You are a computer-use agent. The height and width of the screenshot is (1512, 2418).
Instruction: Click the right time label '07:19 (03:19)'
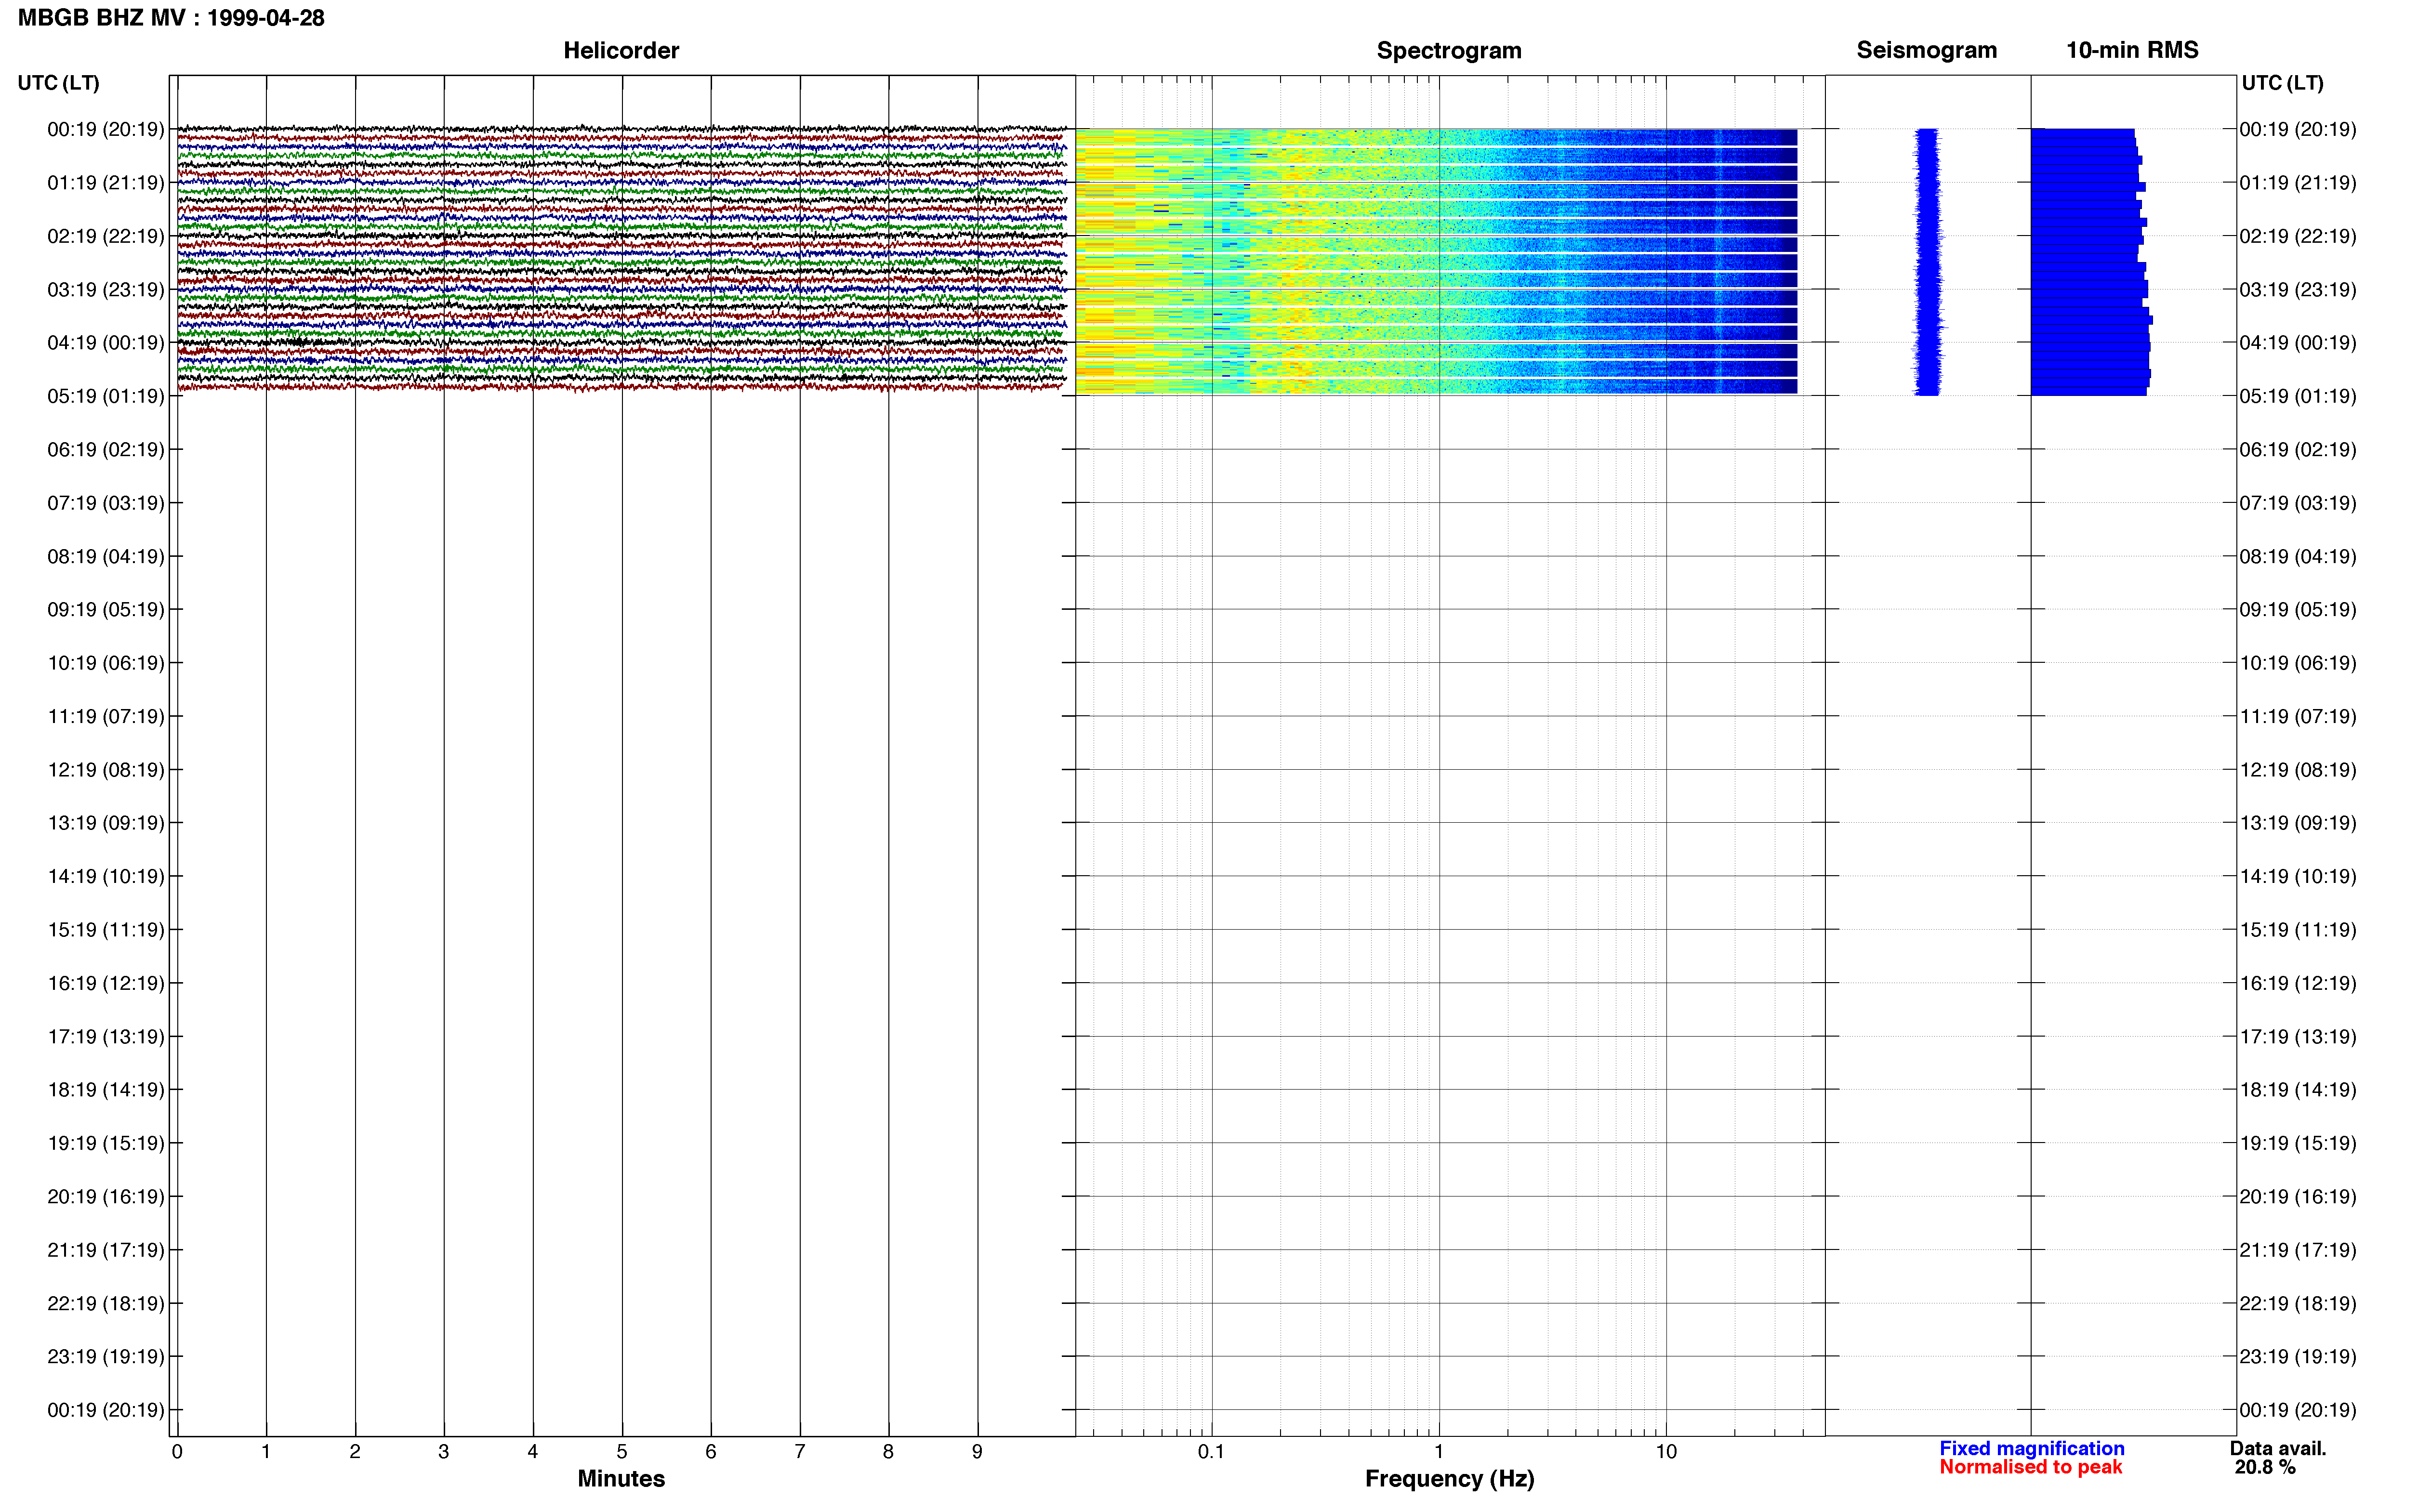tap(2298, 503)
